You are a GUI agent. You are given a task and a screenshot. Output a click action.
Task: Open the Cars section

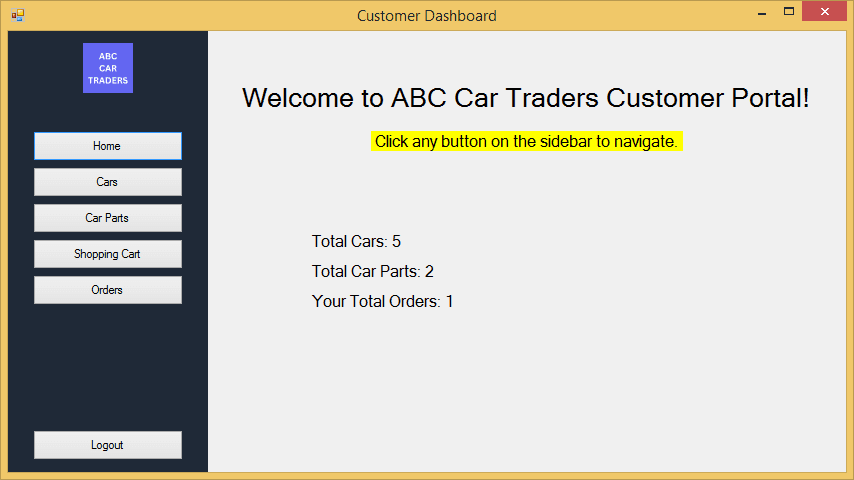pos(108,182)
